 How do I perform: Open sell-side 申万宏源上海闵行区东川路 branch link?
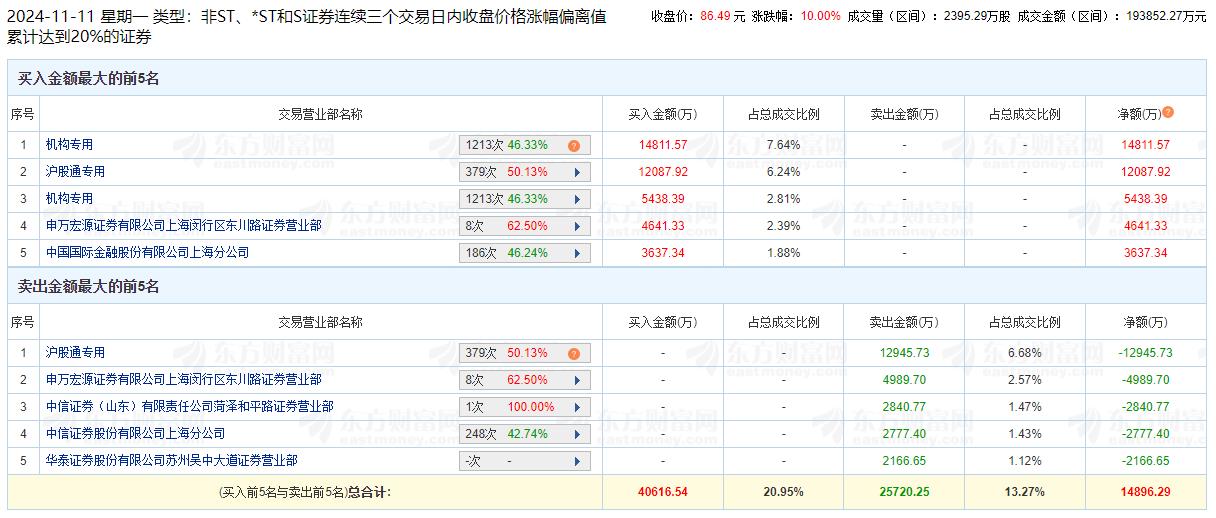tap(183, 380)
